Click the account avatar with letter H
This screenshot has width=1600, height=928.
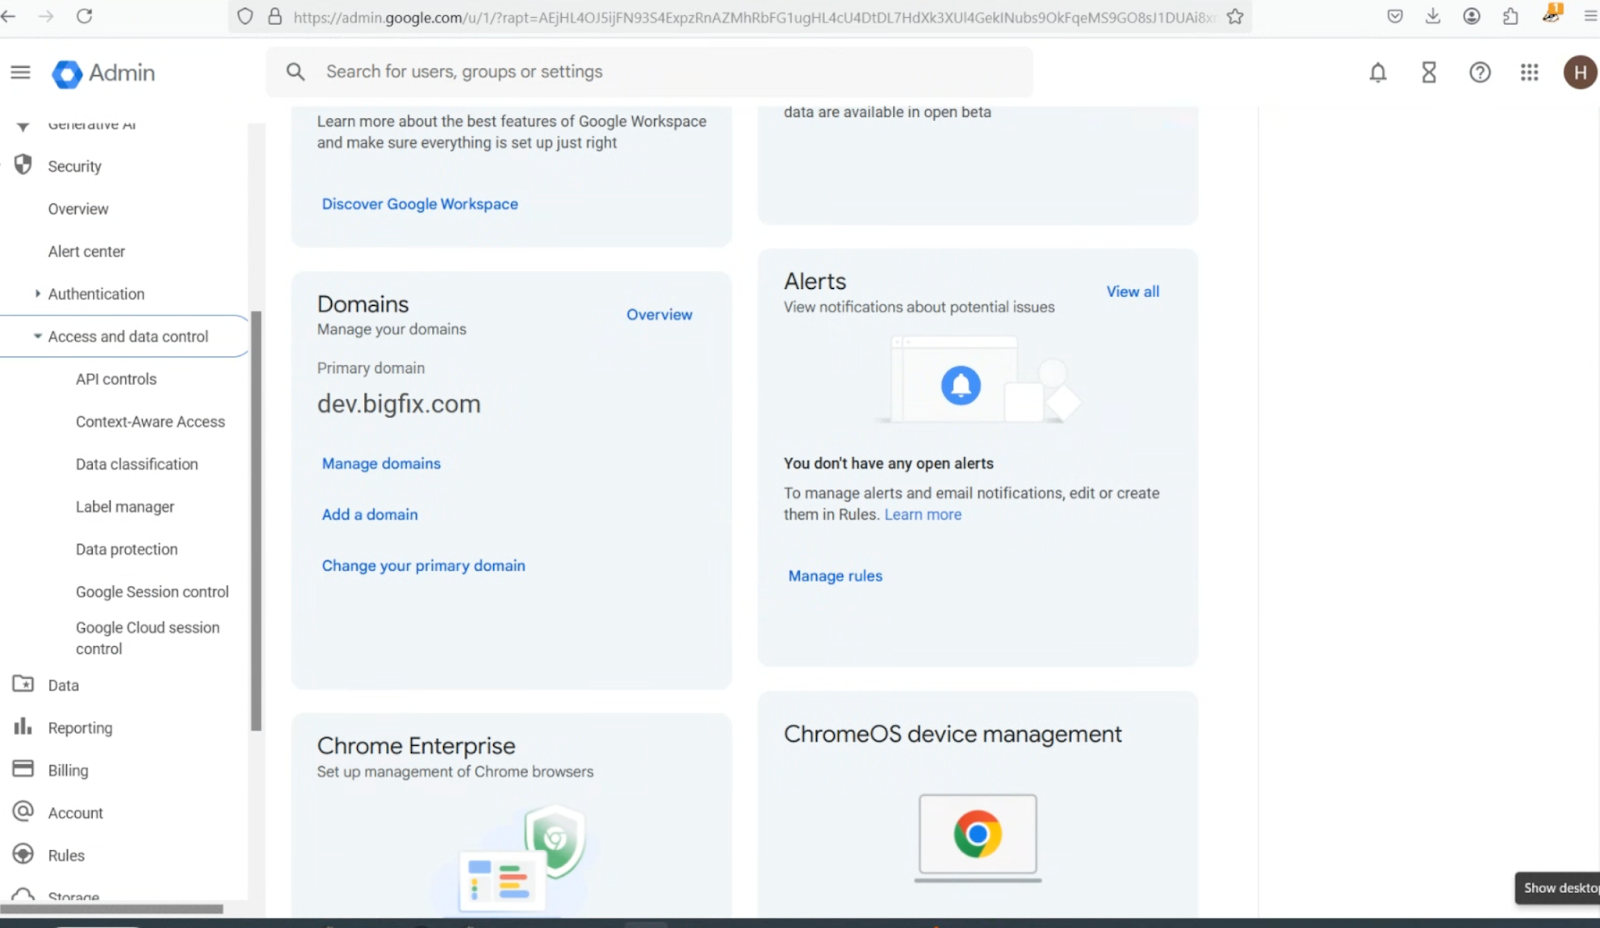pos(1580,73)
